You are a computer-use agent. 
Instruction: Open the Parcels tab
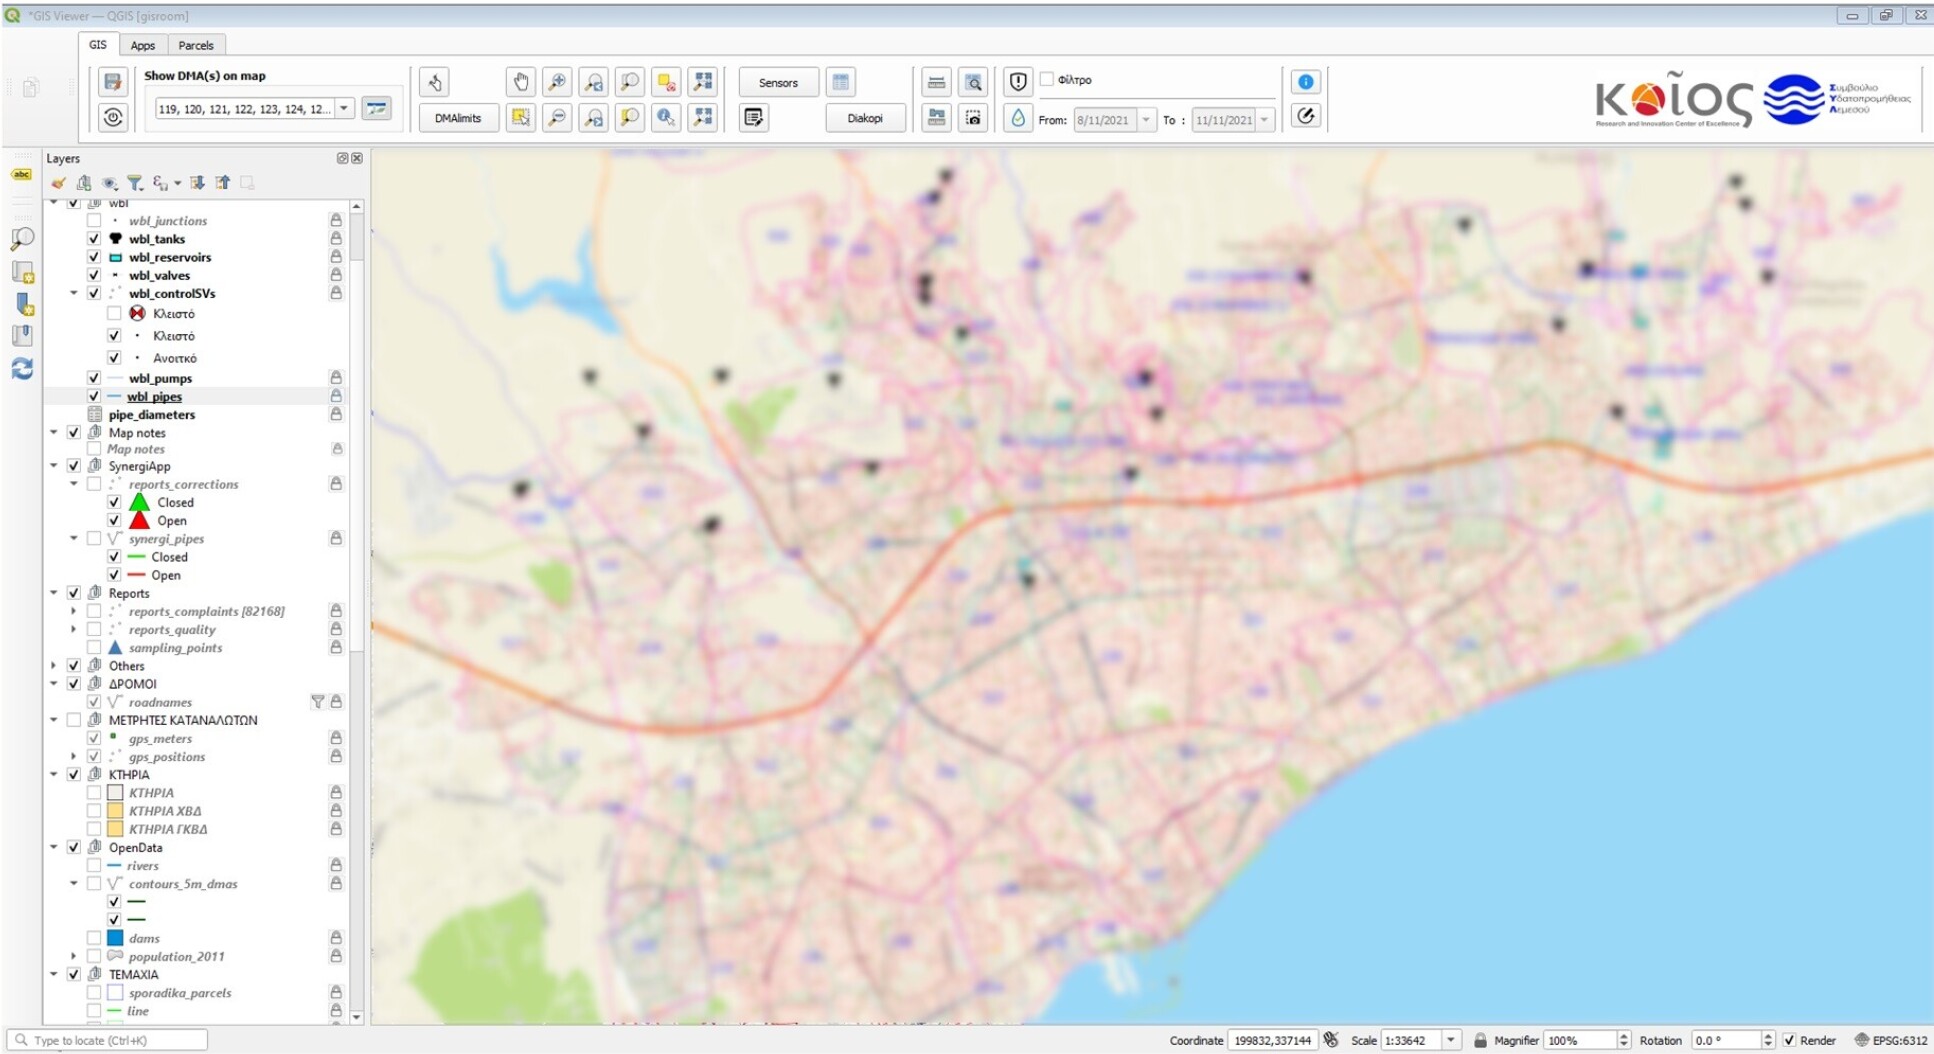tap(196, 45)
